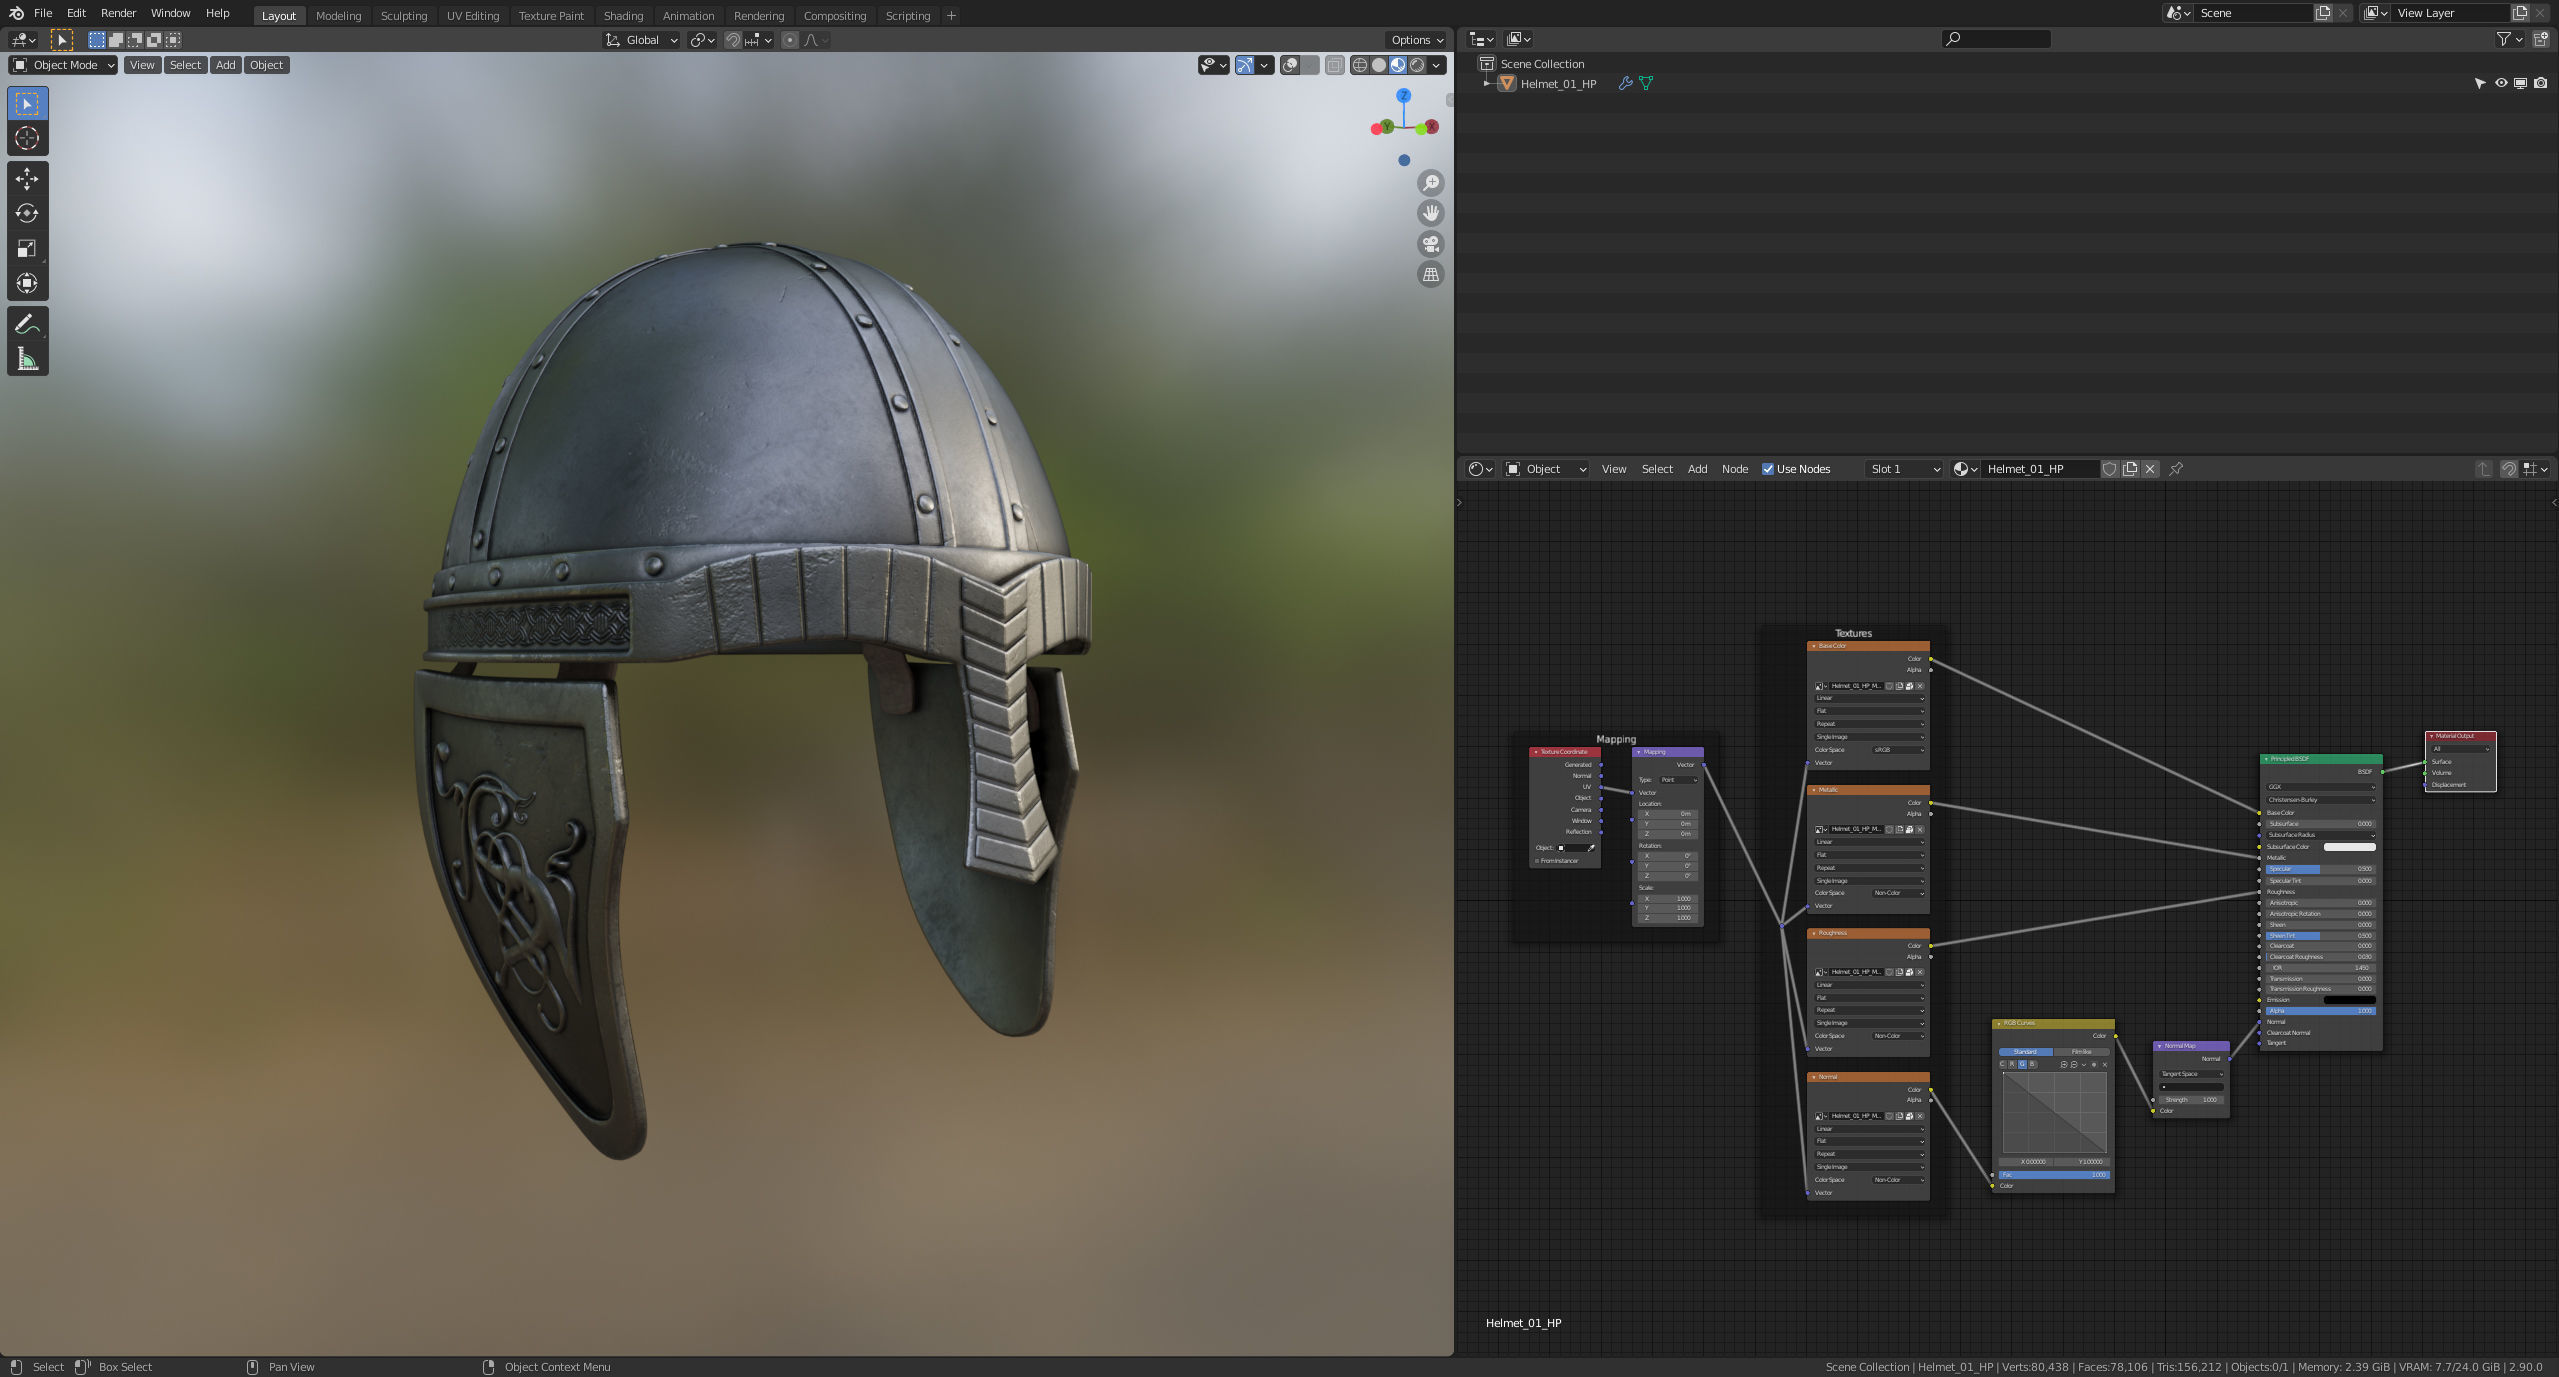
Task: Switch to Wireframe viewport shading
Action: tap(1360, 65)
